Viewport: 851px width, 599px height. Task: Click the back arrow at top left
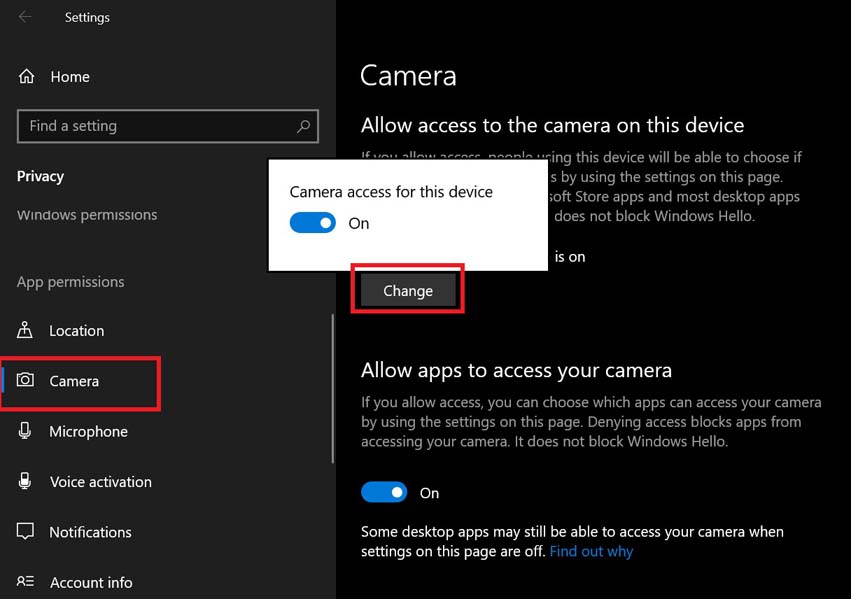click(x=24, y=15)
